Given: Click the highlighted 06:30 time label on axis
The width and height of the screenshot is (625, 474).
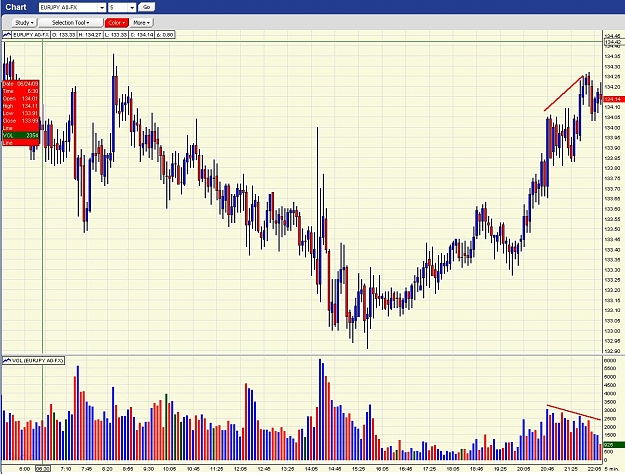Looking at the screenshot, I should (43, 469).
